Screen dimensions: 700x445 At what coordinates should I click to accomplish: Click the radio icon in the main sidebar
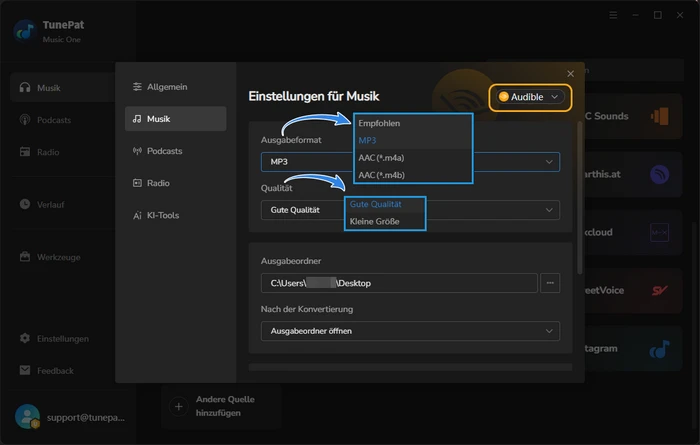click(25, 152)
